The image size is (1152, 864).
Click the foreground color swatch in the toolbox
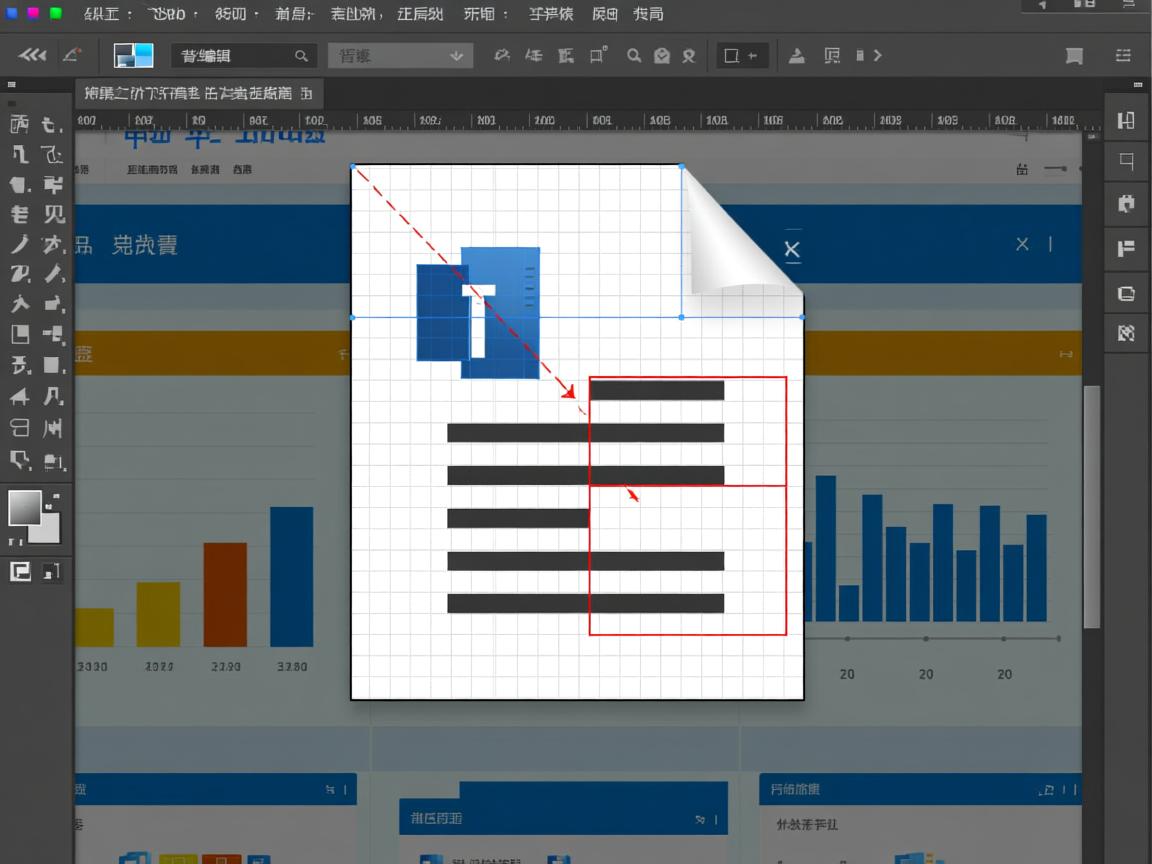pos(25,507)
